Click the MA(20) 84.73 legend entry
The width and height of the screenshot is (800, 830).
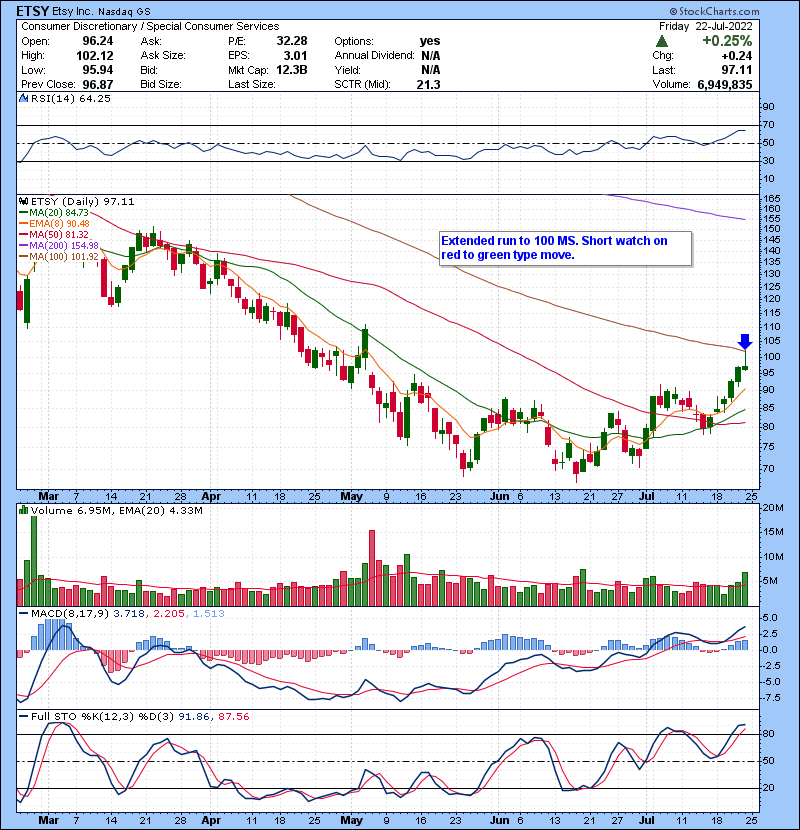click(53, 213)
